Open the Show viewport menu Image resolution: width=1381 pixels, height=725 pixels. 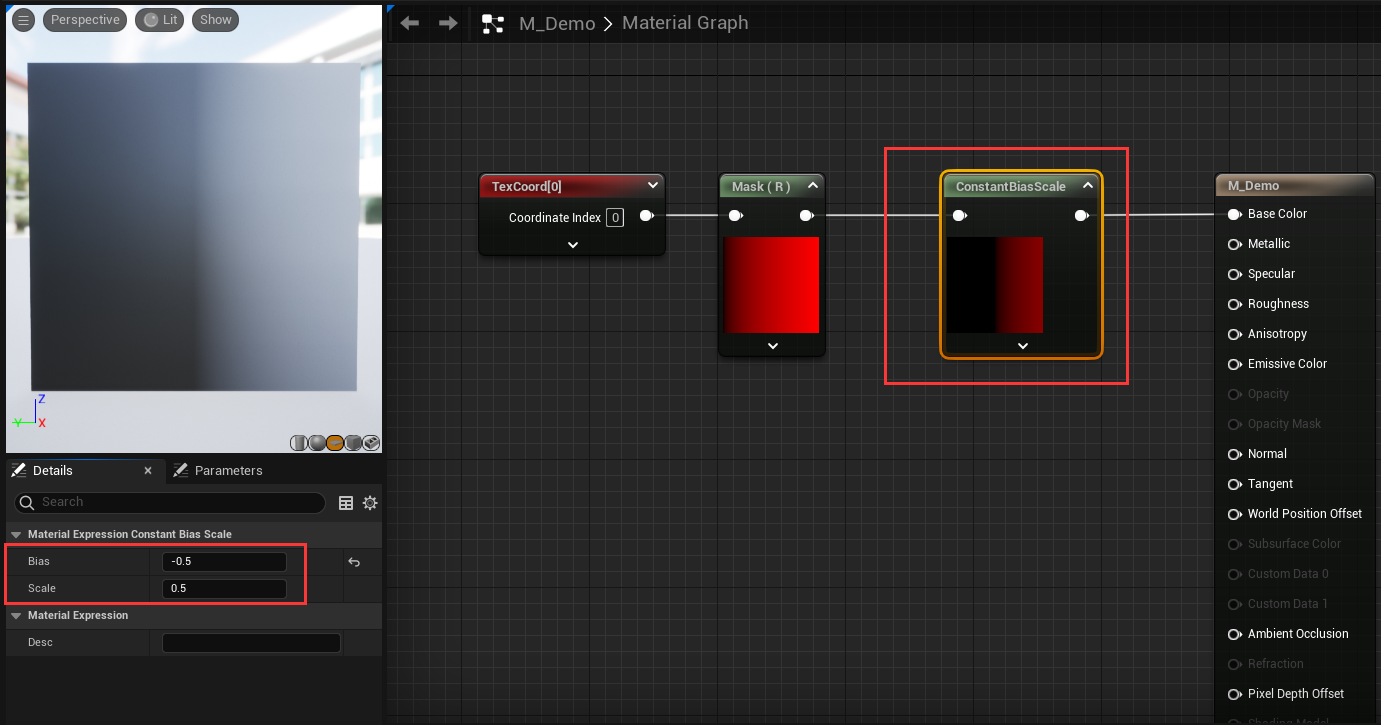[x=215, y=20]
